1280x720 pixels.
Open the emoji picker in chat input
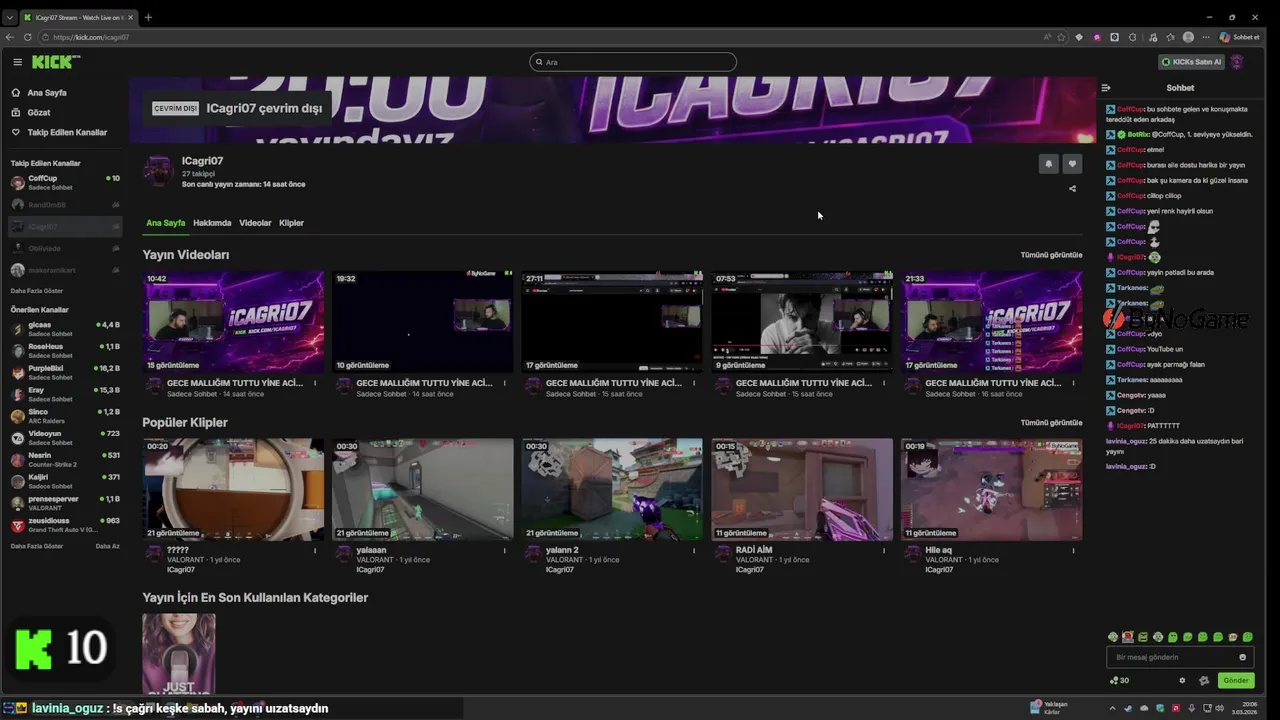coord(1243,658)
